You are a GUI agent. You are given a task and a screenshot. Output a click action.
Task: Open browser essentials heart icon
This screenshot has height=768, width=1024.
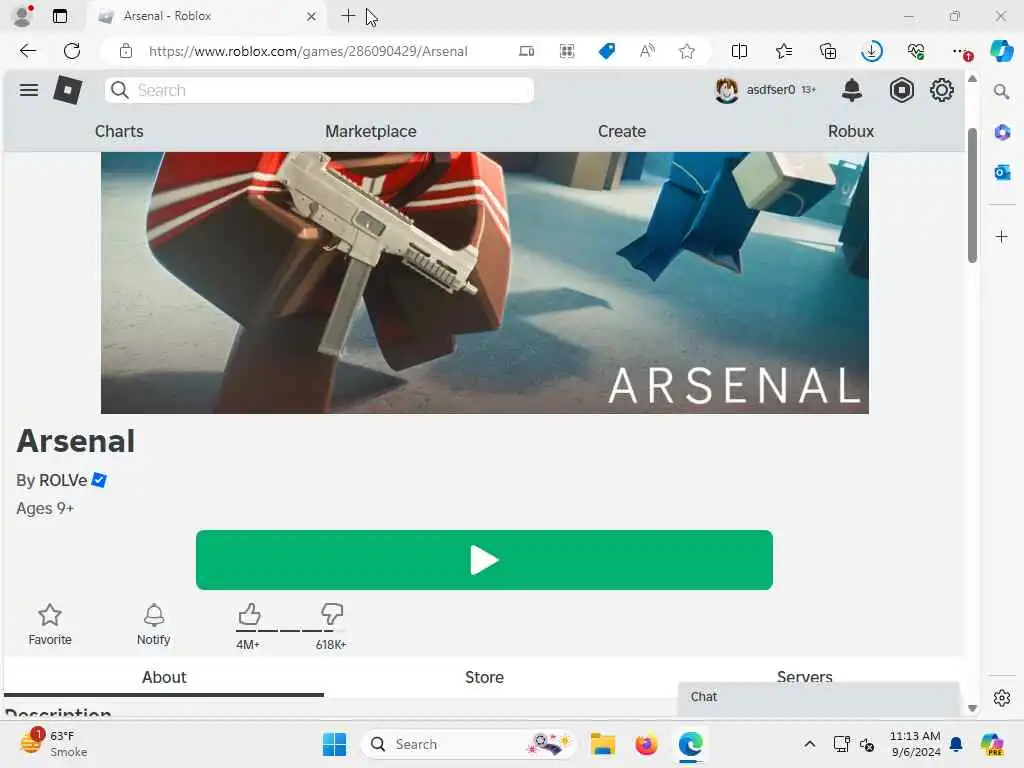[916, 51]
